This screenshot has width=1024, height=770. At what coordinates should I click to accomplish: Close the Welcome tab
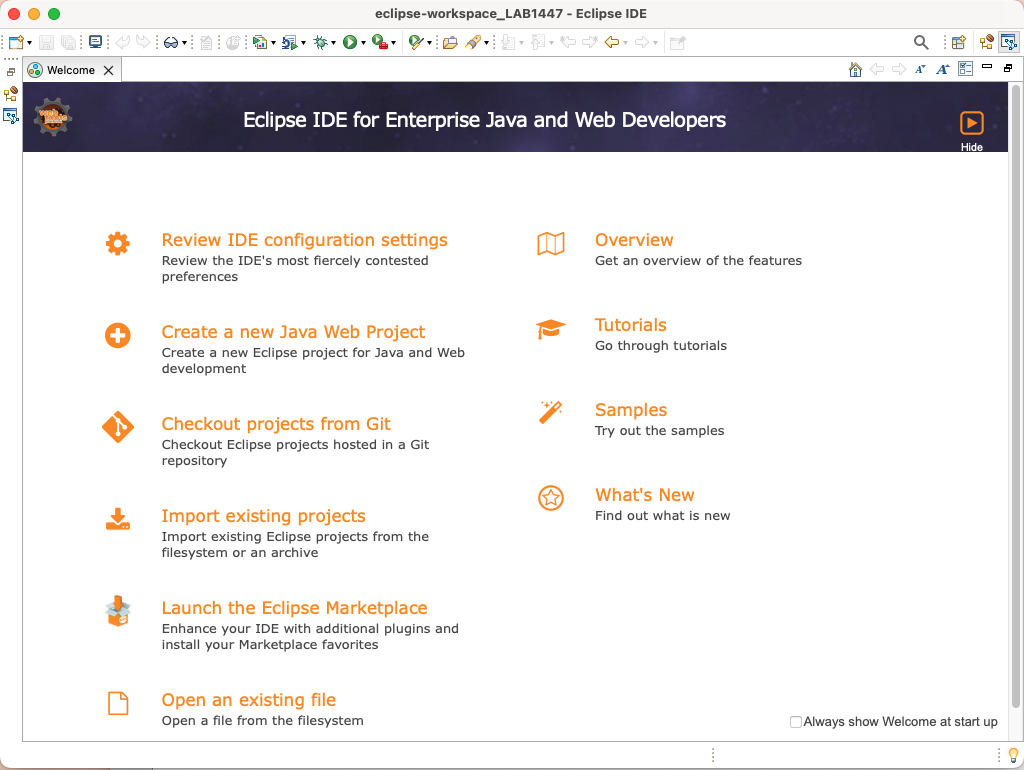tap(108, 70)
